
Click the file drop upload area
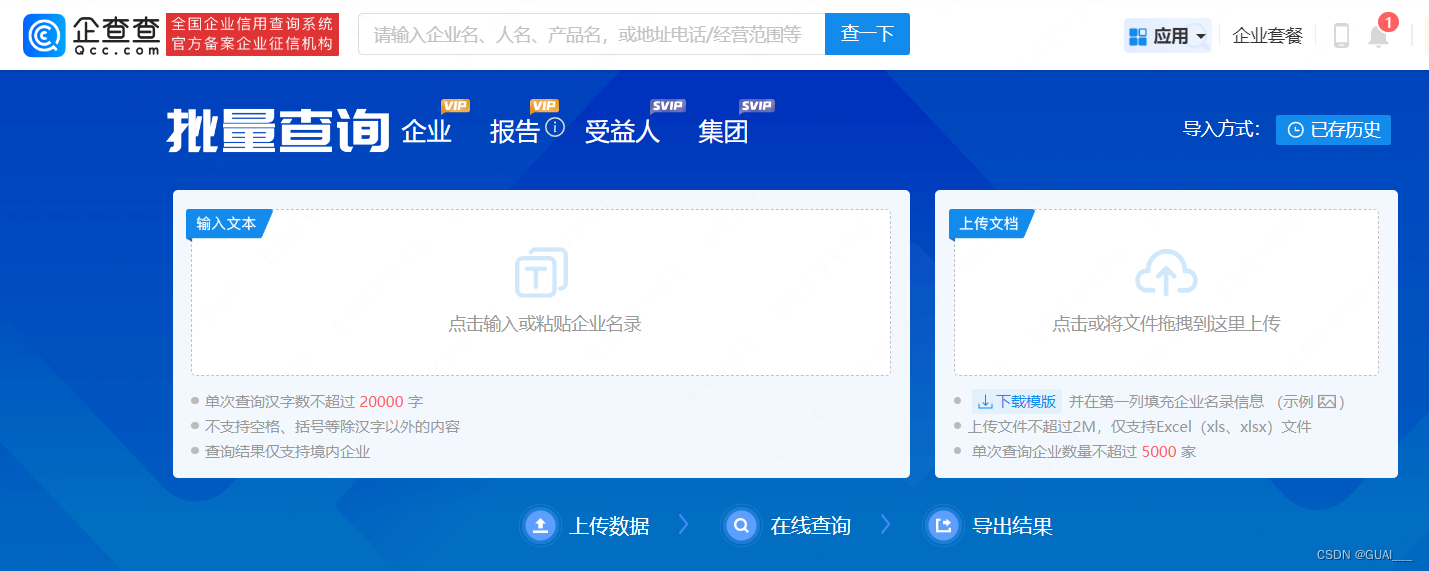click(1166, 292)
